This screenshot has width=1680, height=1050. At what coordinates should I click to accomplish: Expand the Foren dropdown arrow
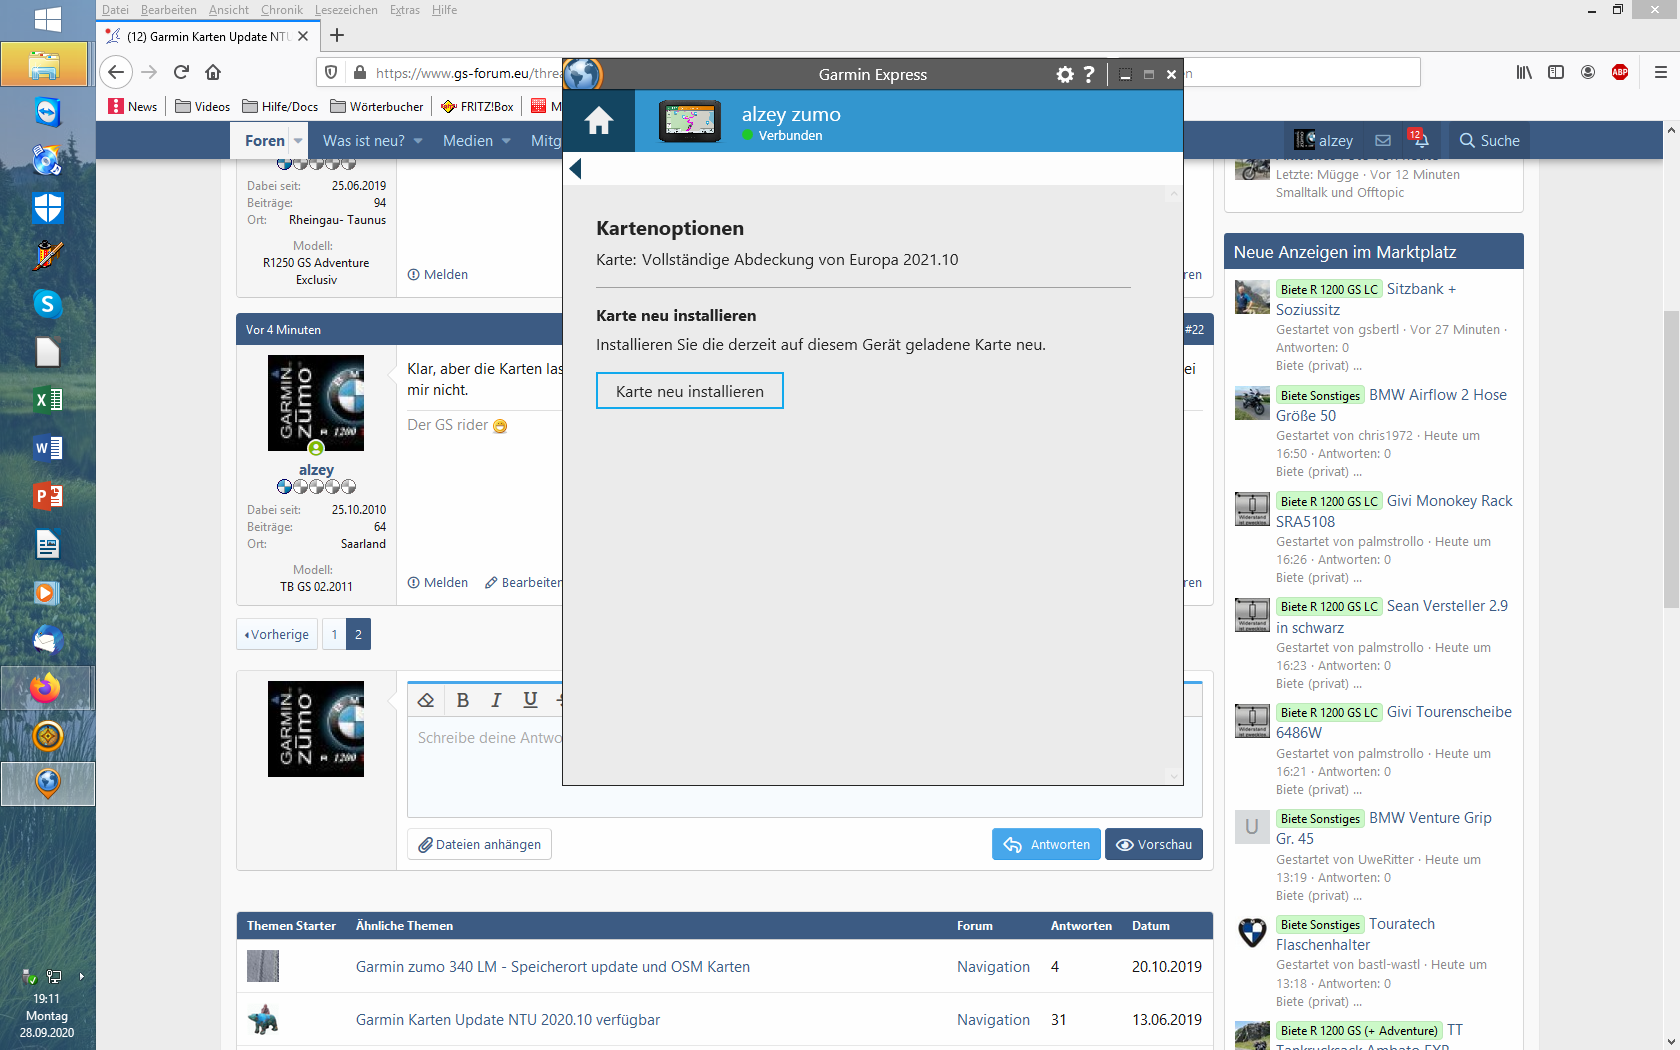coord(298,141)
